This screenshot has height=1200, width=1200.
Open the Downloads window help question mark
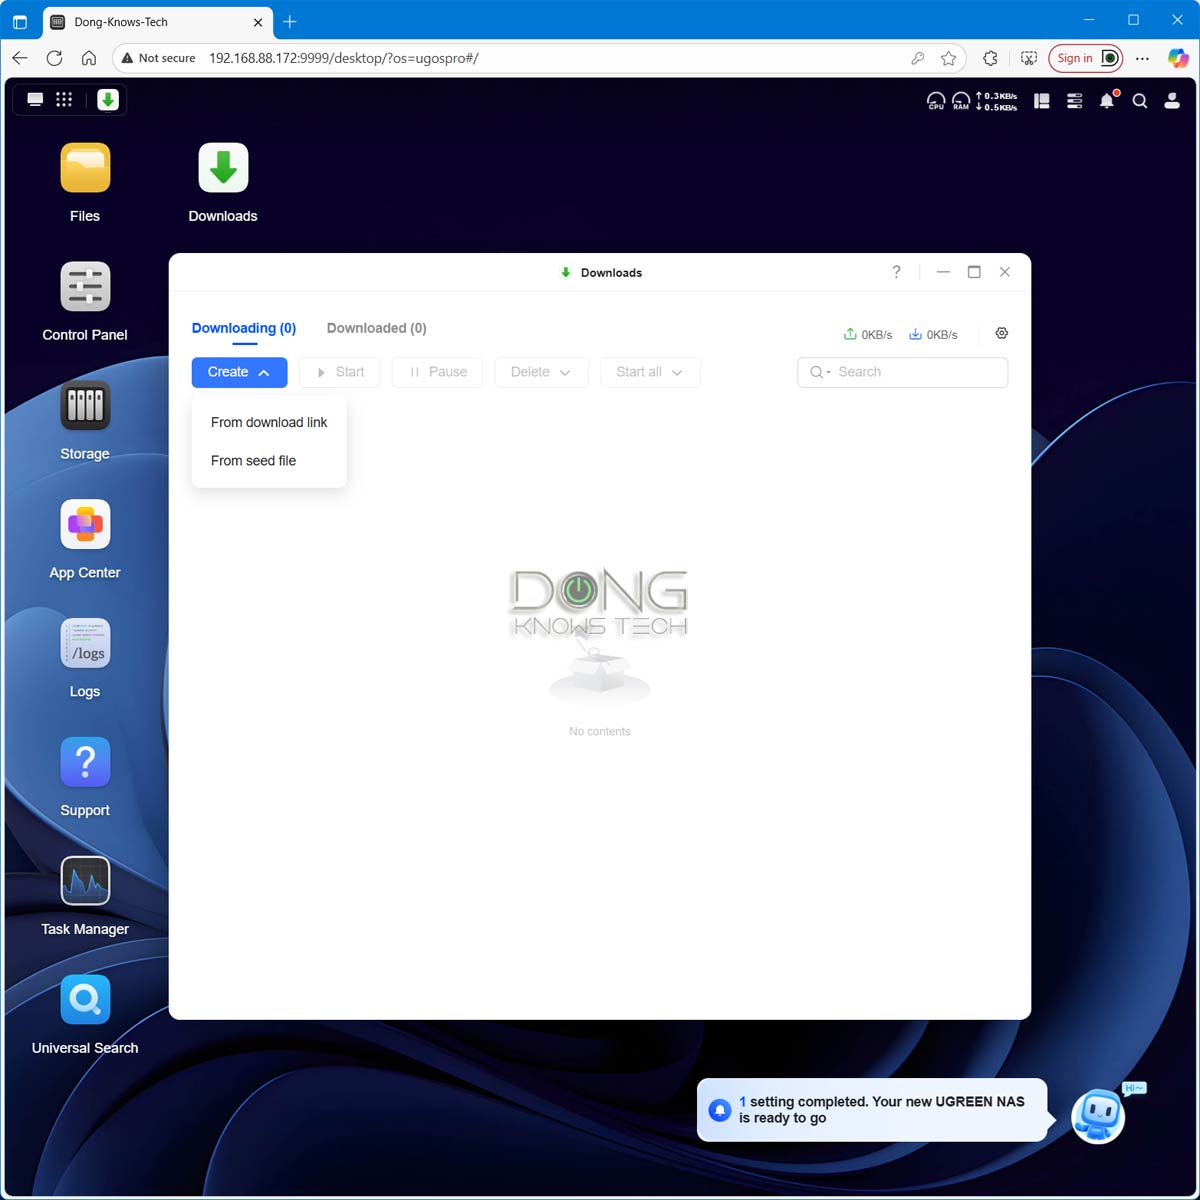coord(896,272)
